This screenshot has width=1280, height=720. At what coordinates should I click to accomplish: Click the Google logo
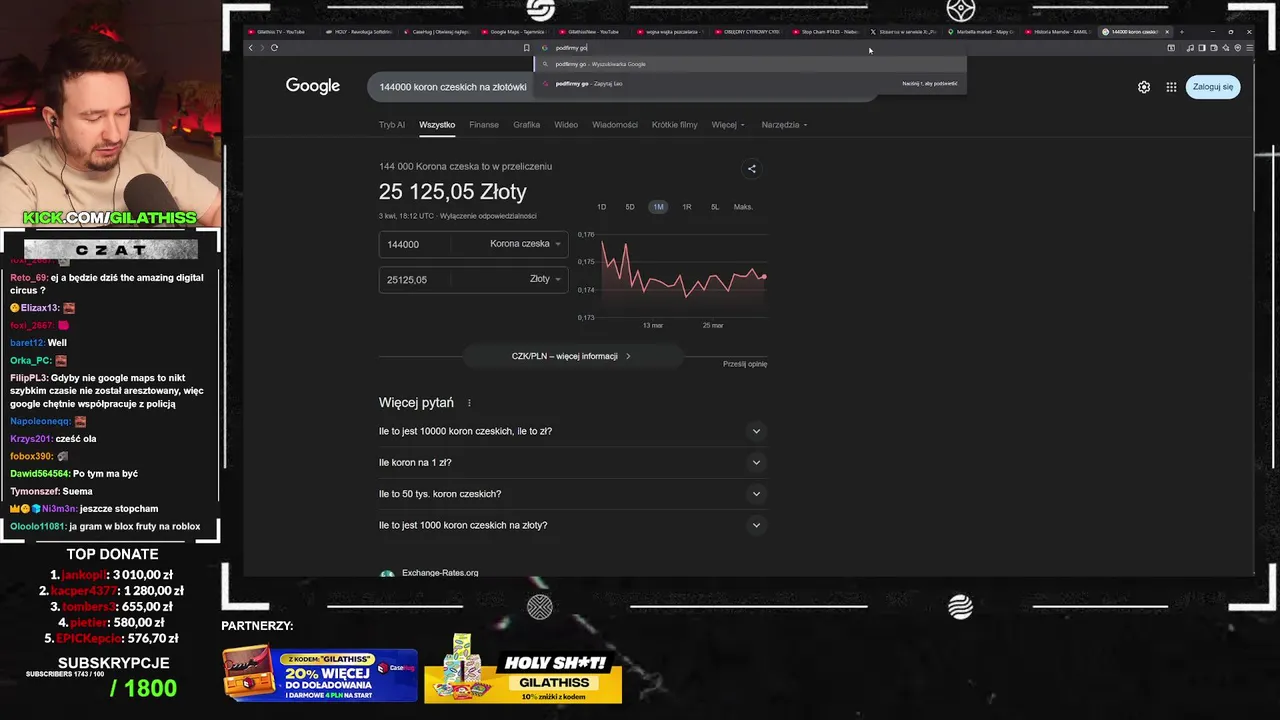tap(313, 86)
